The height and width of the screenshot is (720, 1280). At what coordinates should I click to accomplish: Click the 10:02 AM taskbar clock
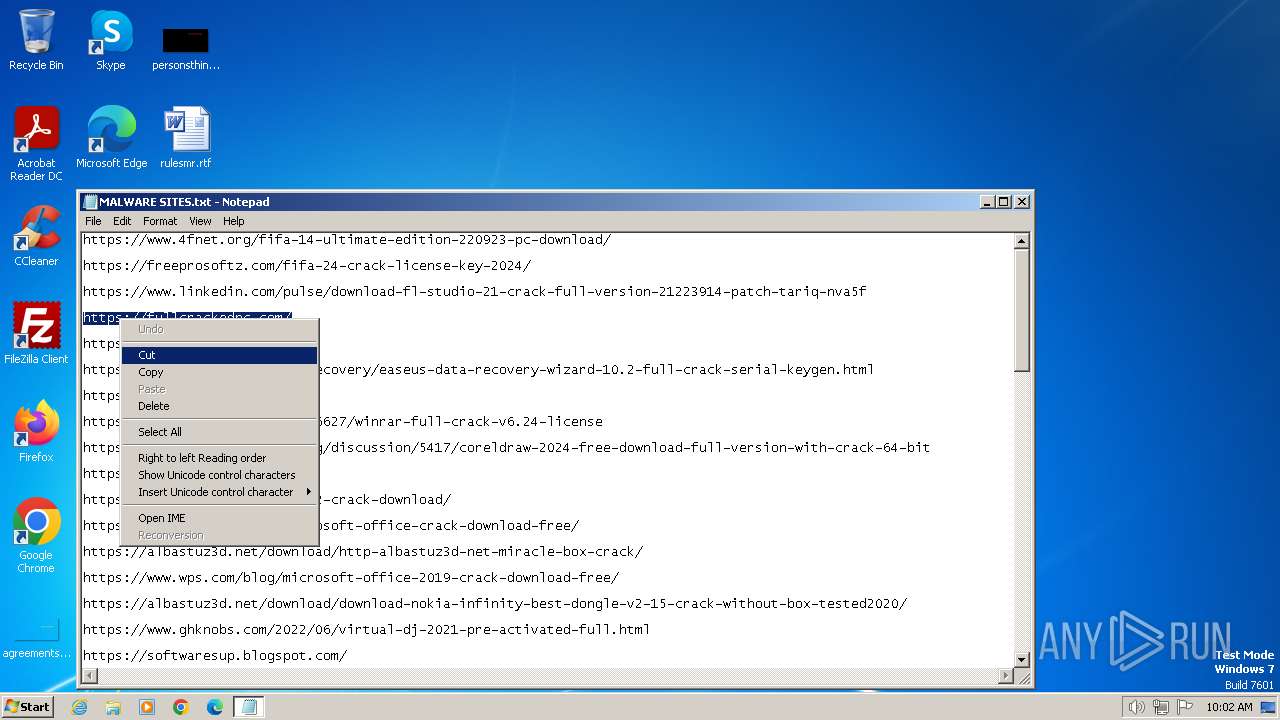(x=1229, y=707)
